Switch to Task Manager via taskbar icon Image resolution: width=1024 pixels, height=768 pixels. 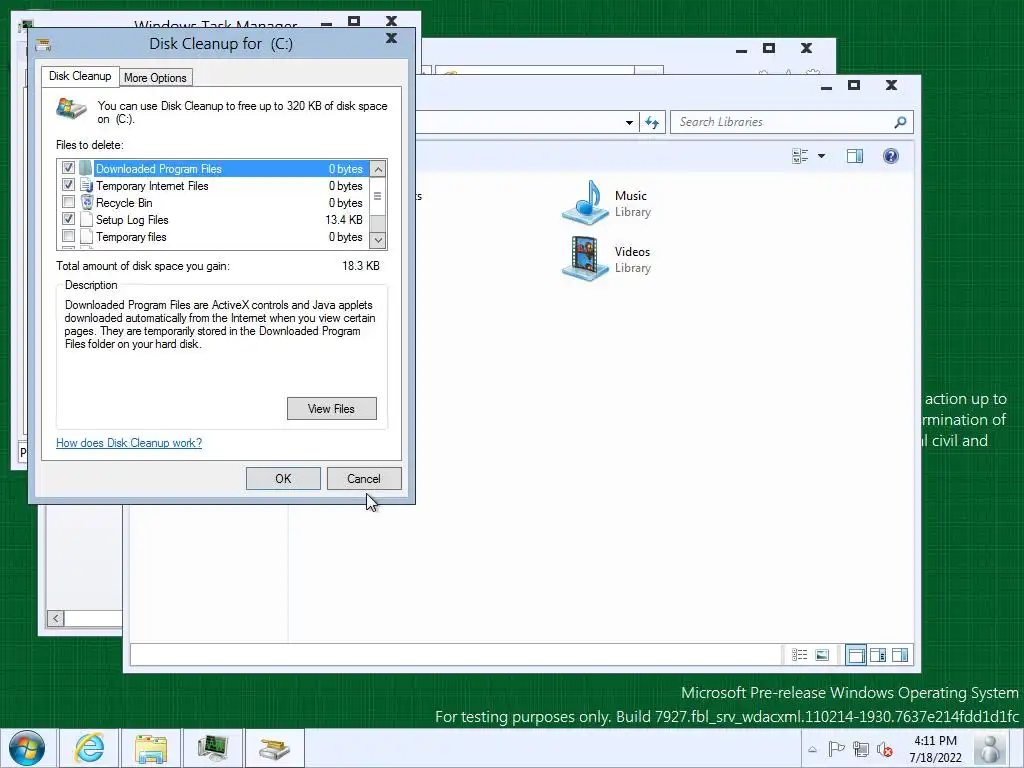213,748
